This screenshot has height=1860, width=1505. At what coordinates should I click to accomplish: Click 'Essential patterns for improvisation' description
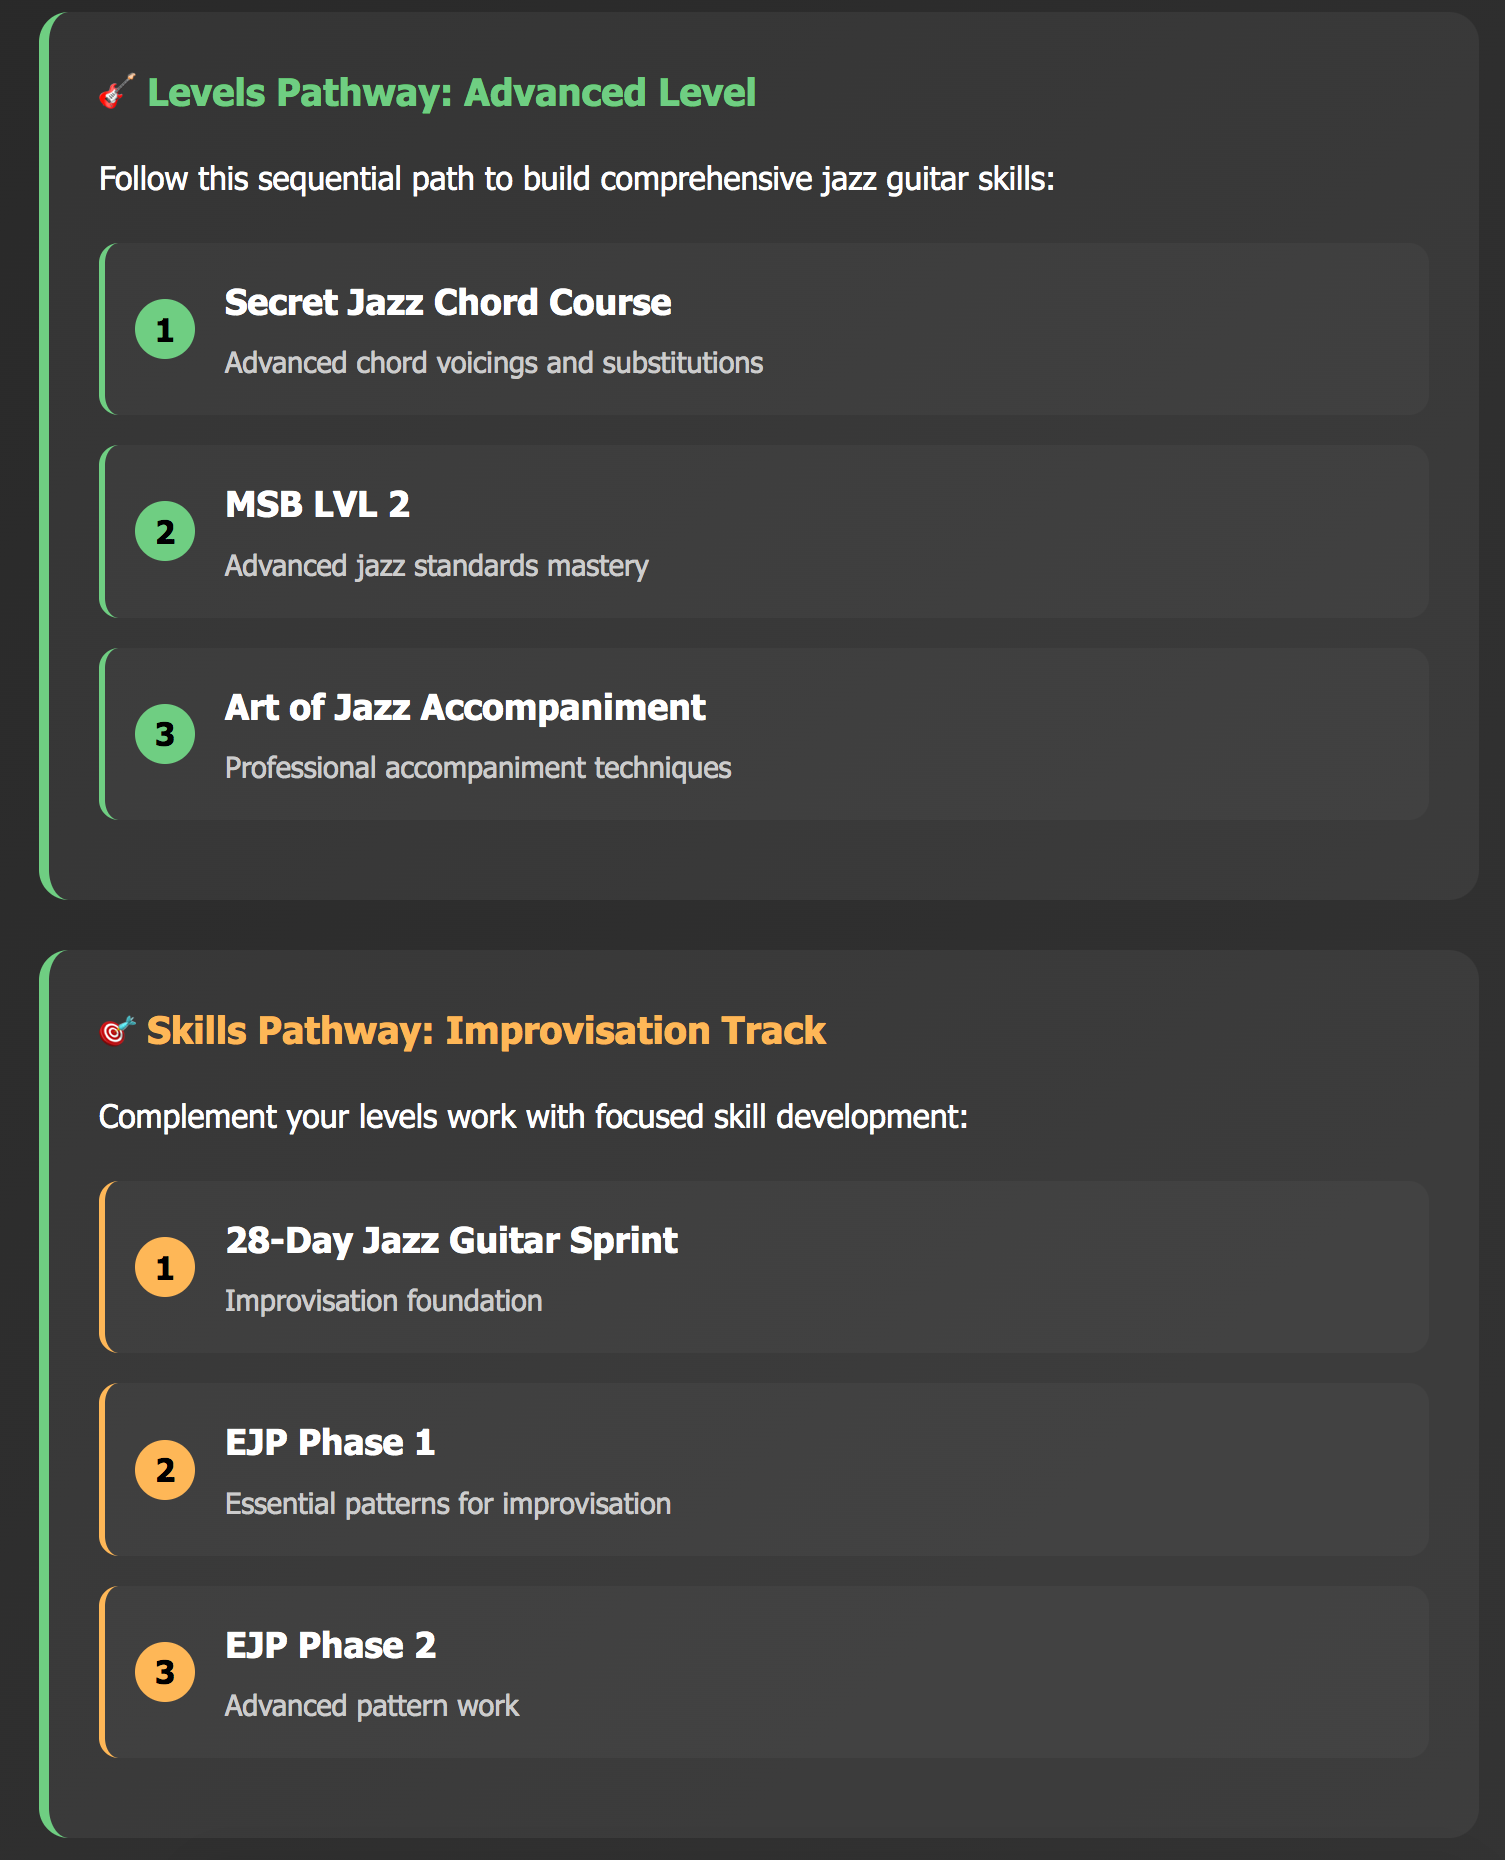click(448, 1503)
